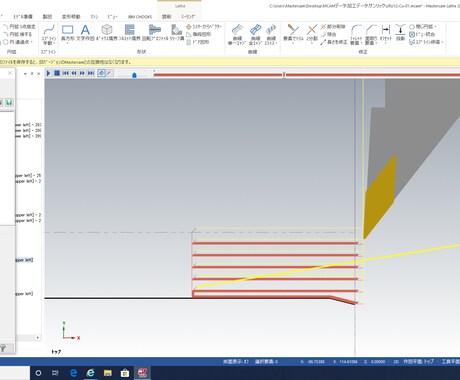
Task: Click the Refit Spline command
Action: click(x=426, y=42)
